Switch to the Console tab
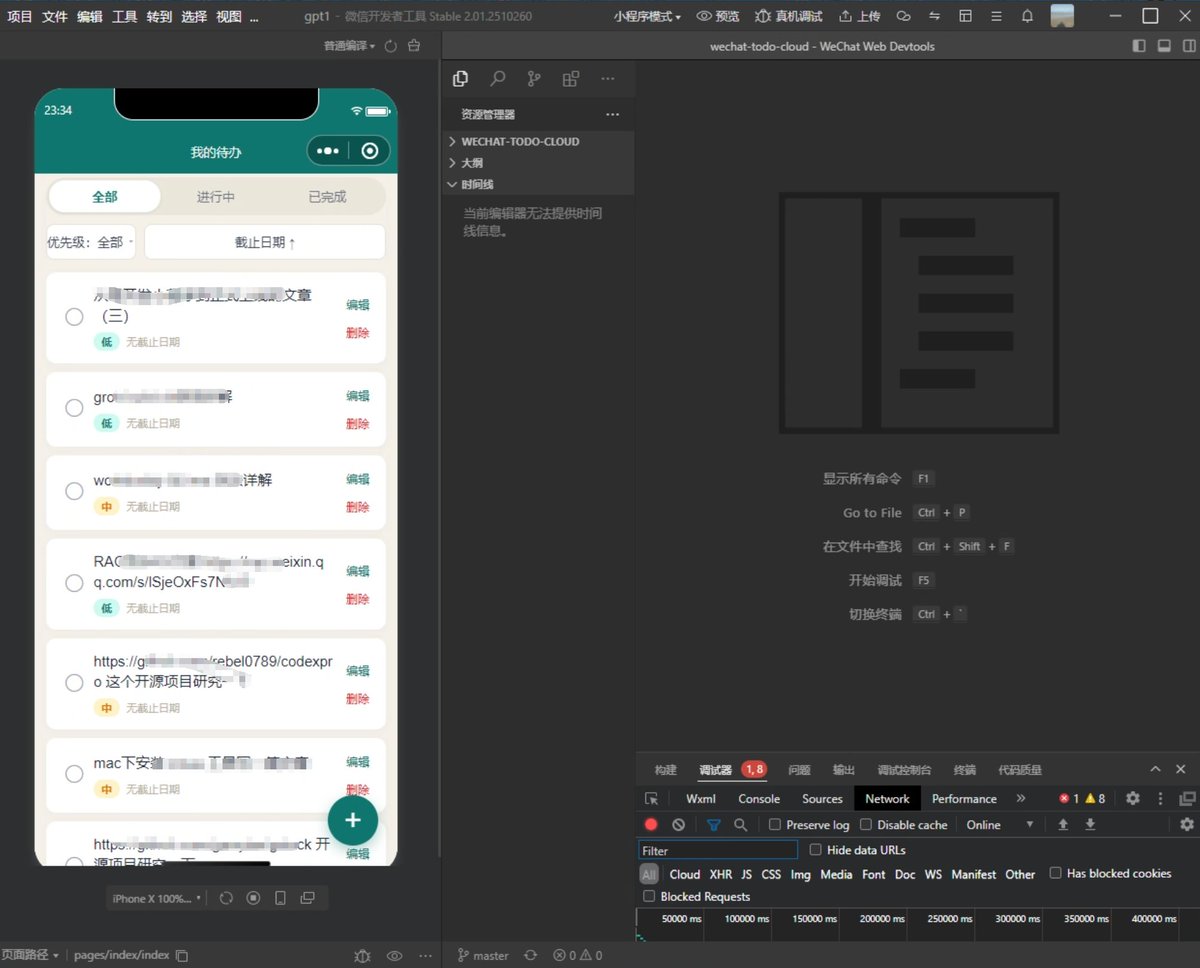Viewport: 1200px width, 968px height. click(759, 798)
